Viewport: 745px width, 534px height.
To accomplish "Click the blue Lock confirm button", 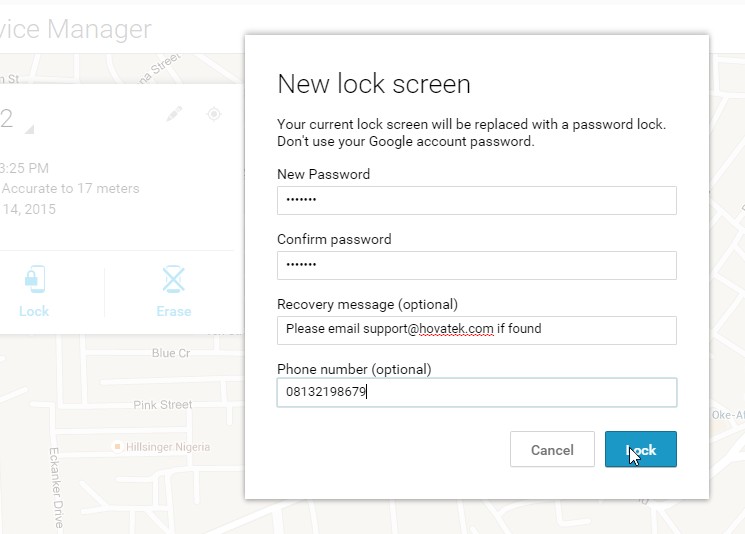I will tap(640, 449).
